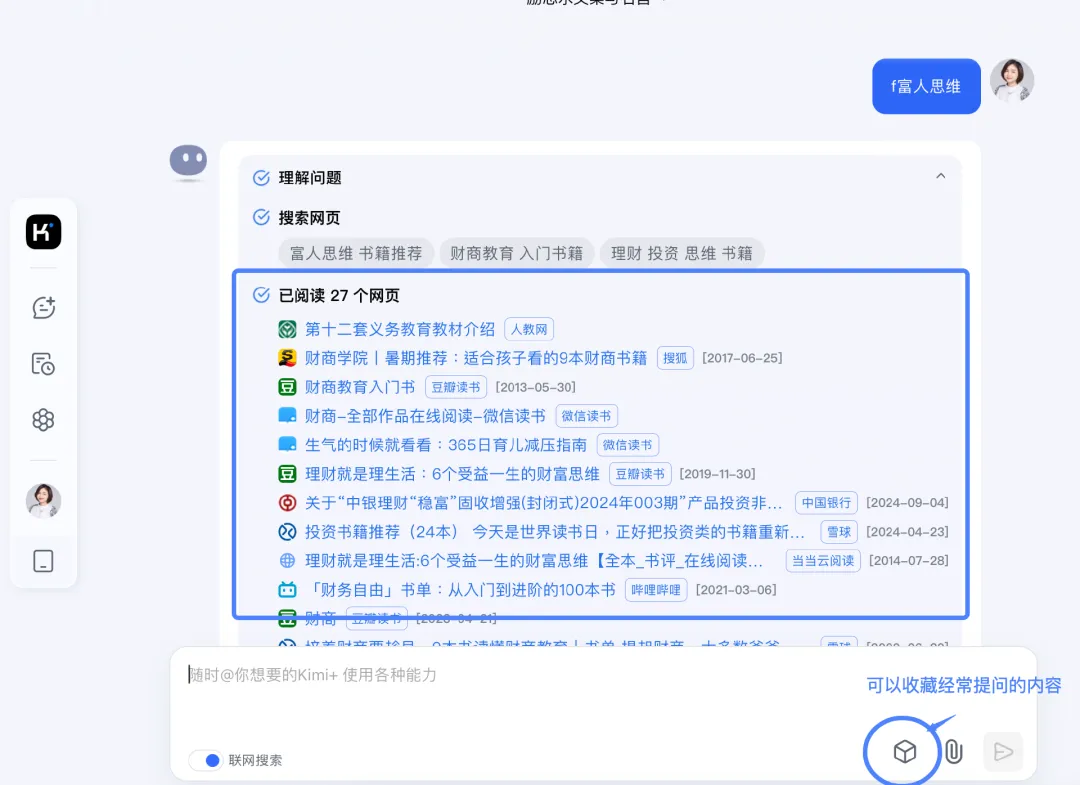1080x785 pixels.
Task: Attach a file with the paperclip icon
Action: [952, 751]
